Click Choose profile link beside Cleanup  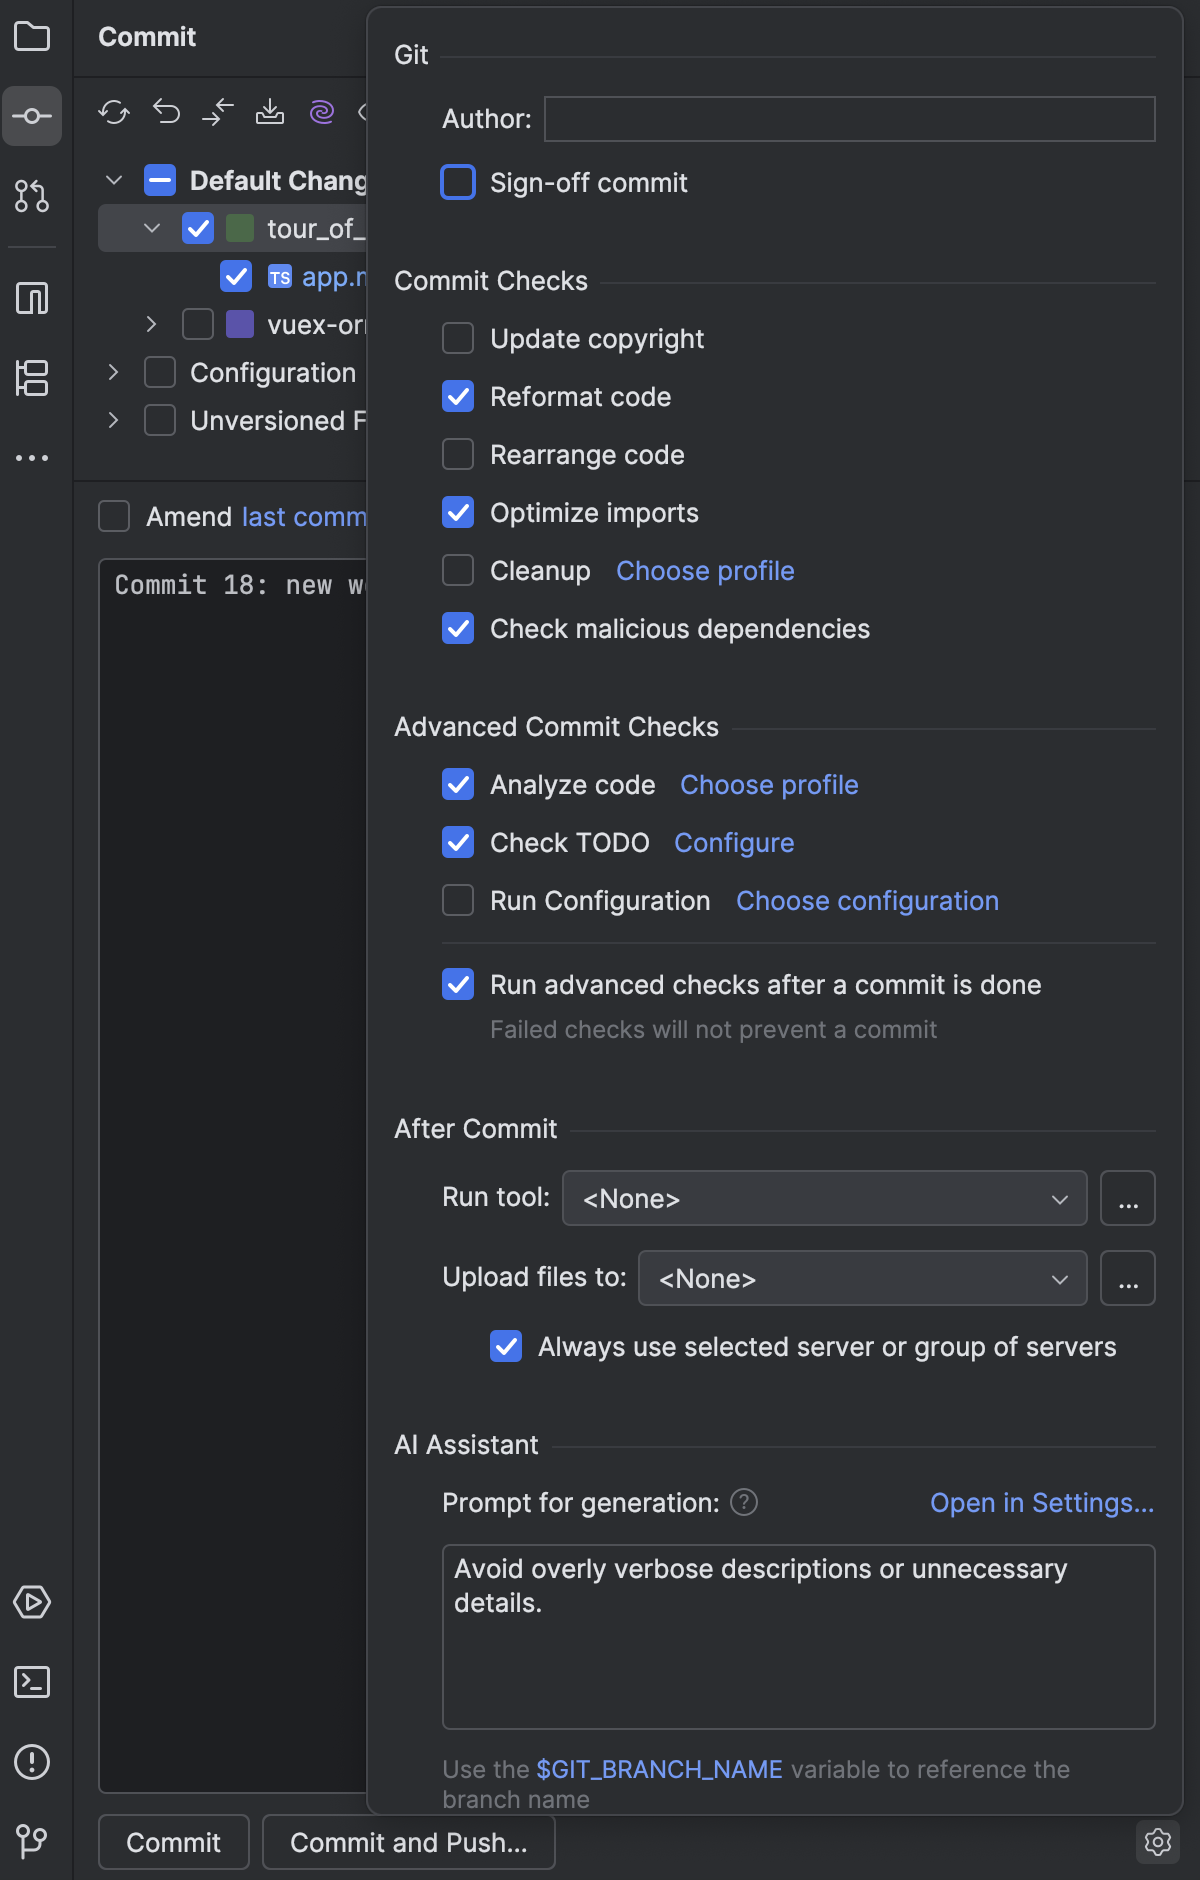[705, 570]
